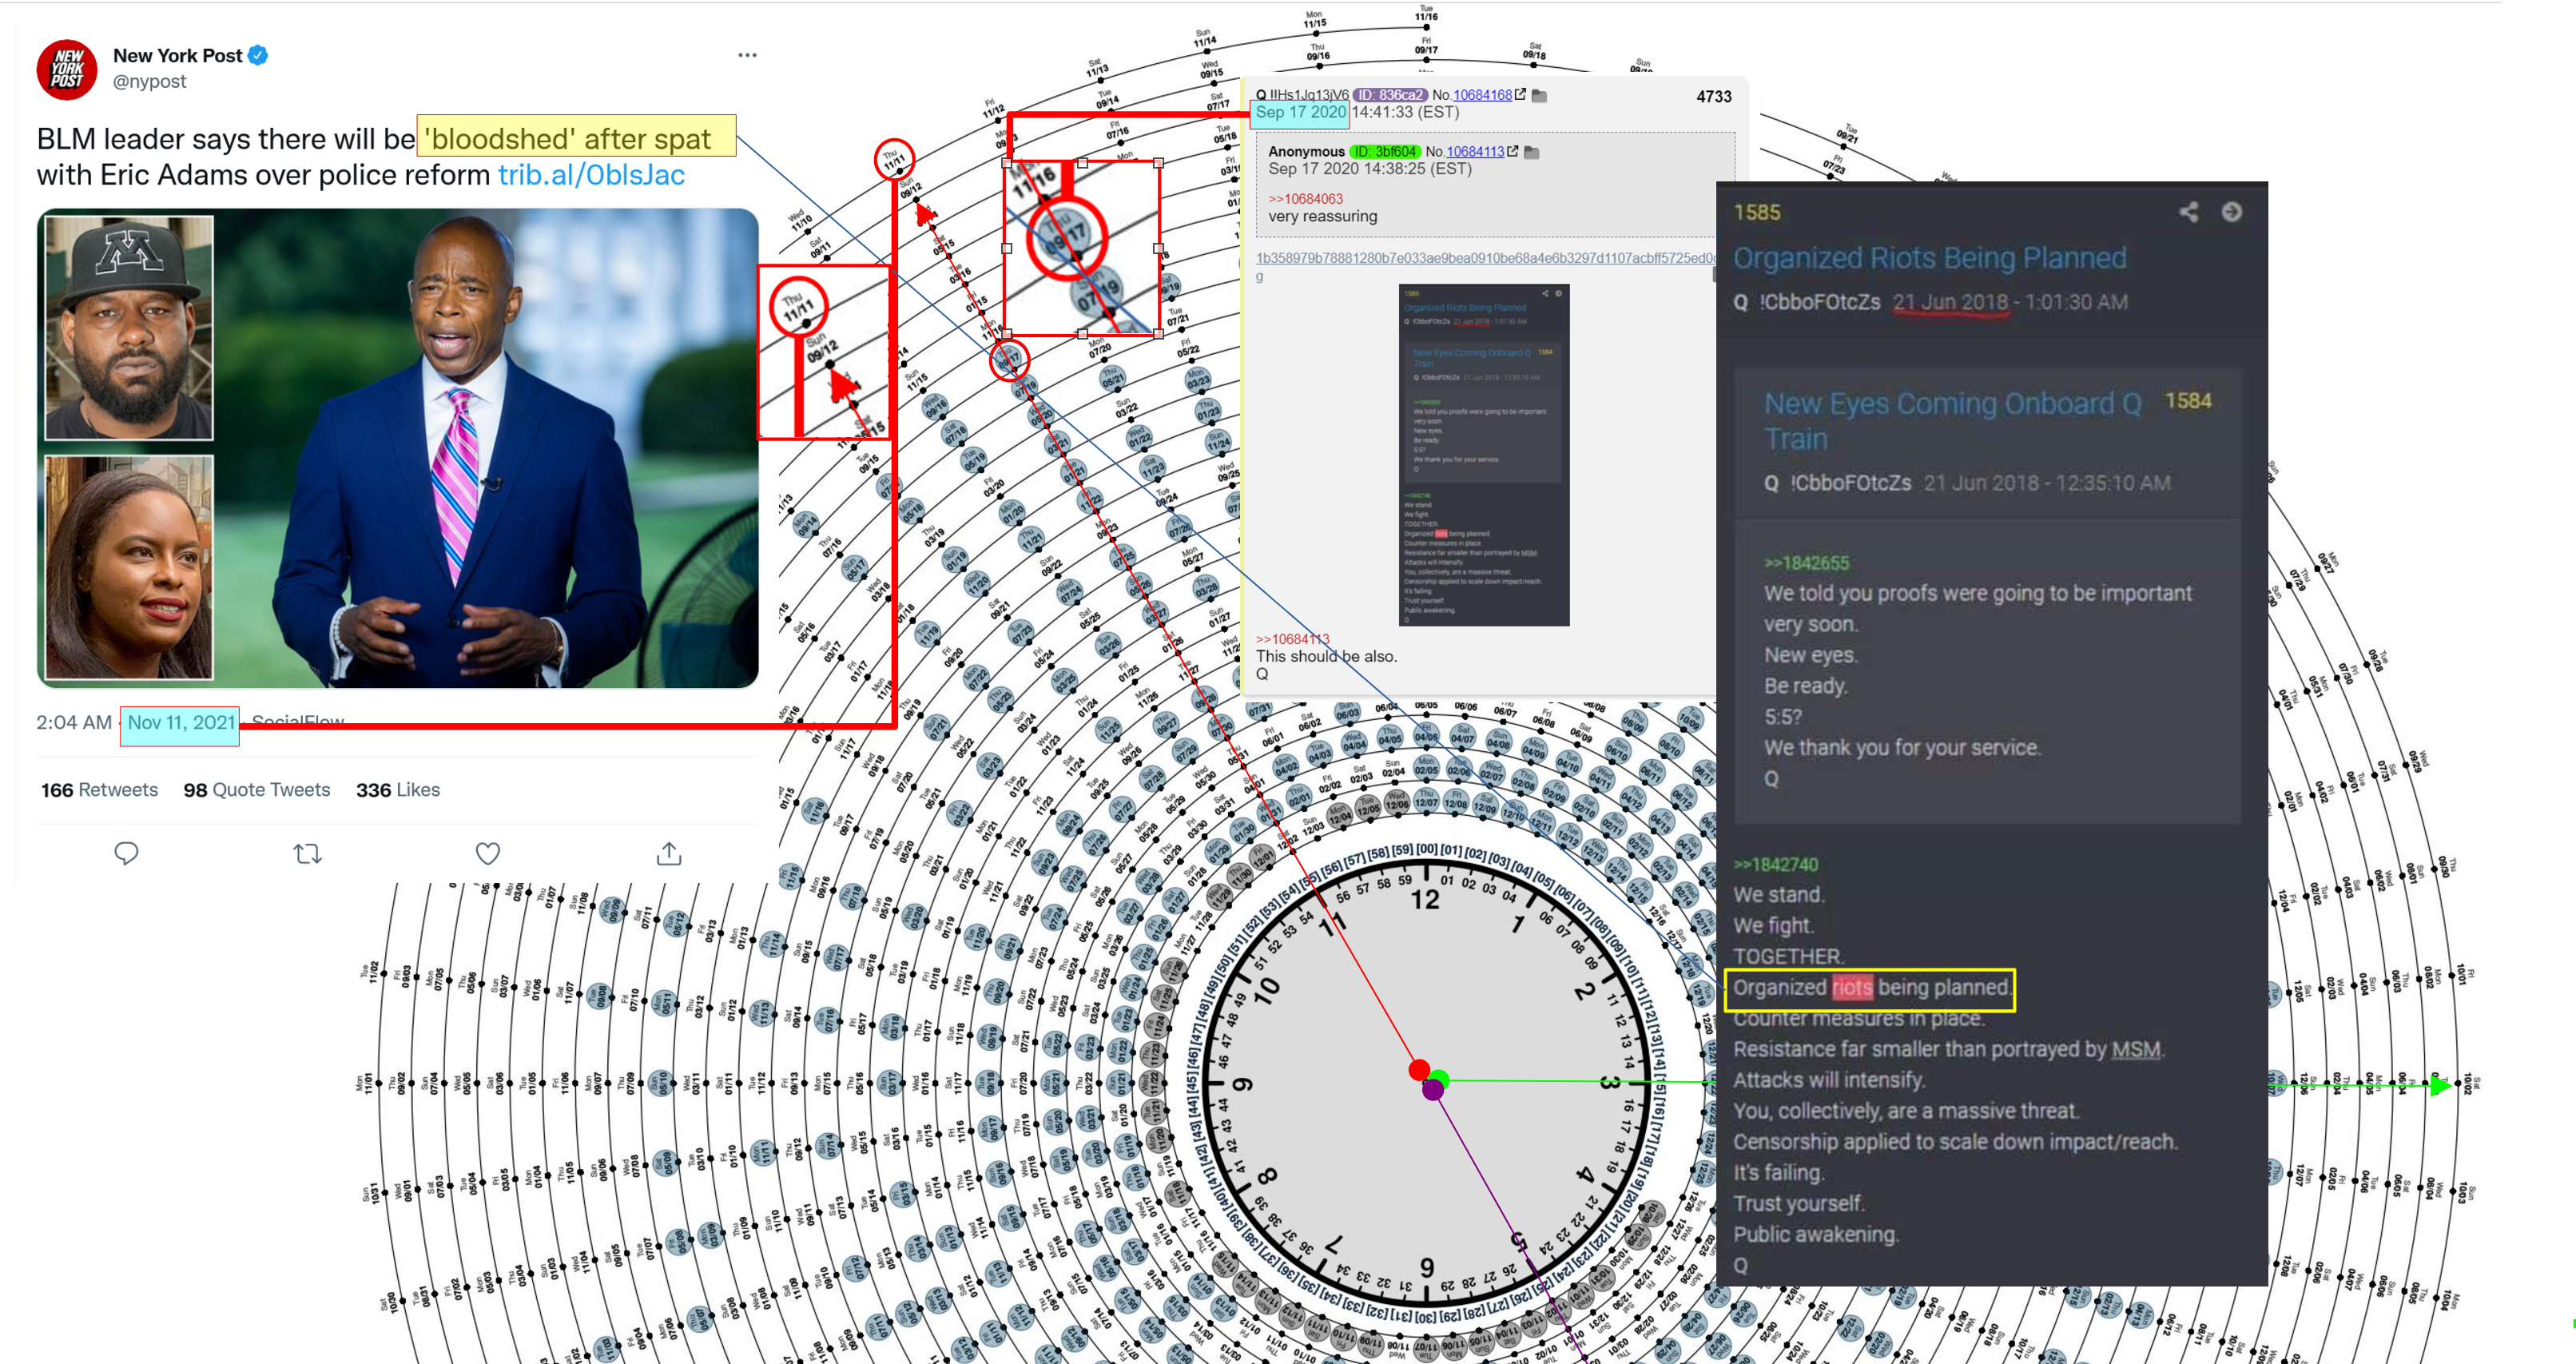Click external-link icon beside post No.10684168

1520,94
